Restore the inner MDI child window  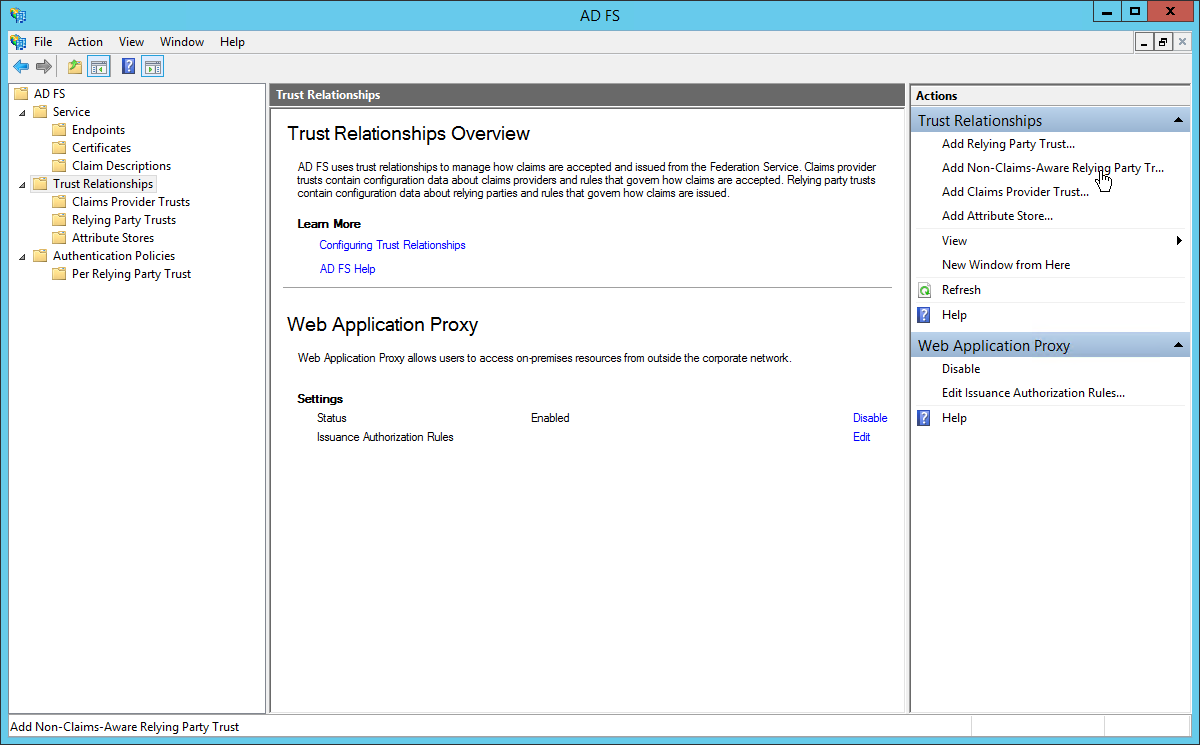pos(1163,42)
